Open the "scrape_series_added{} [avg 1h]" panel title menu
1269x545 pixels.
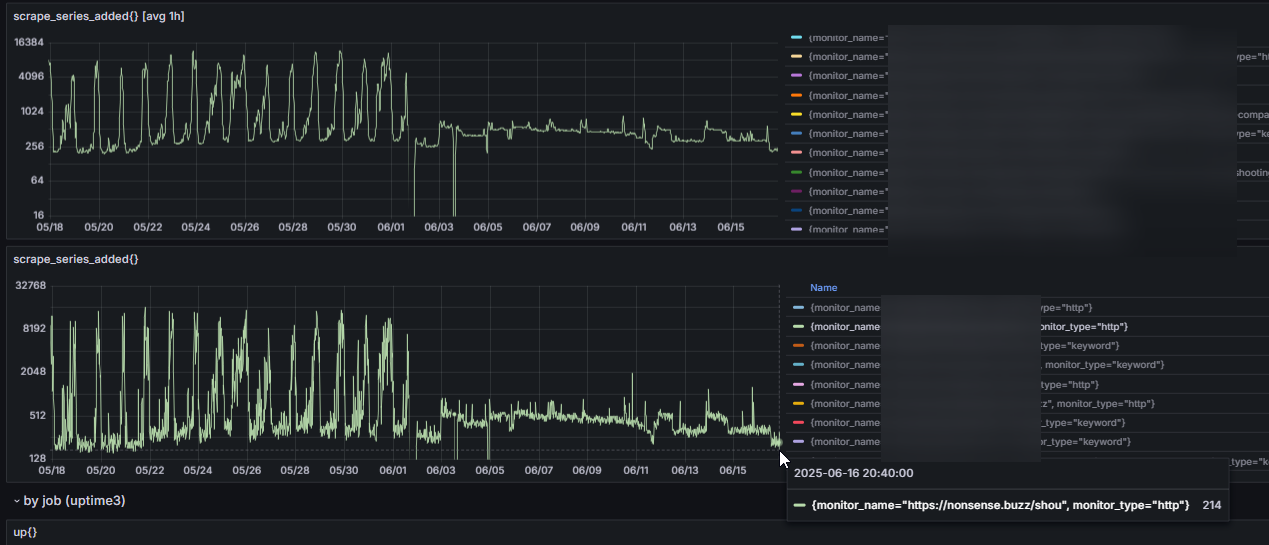pyautogui.click(x=98, y=16)
